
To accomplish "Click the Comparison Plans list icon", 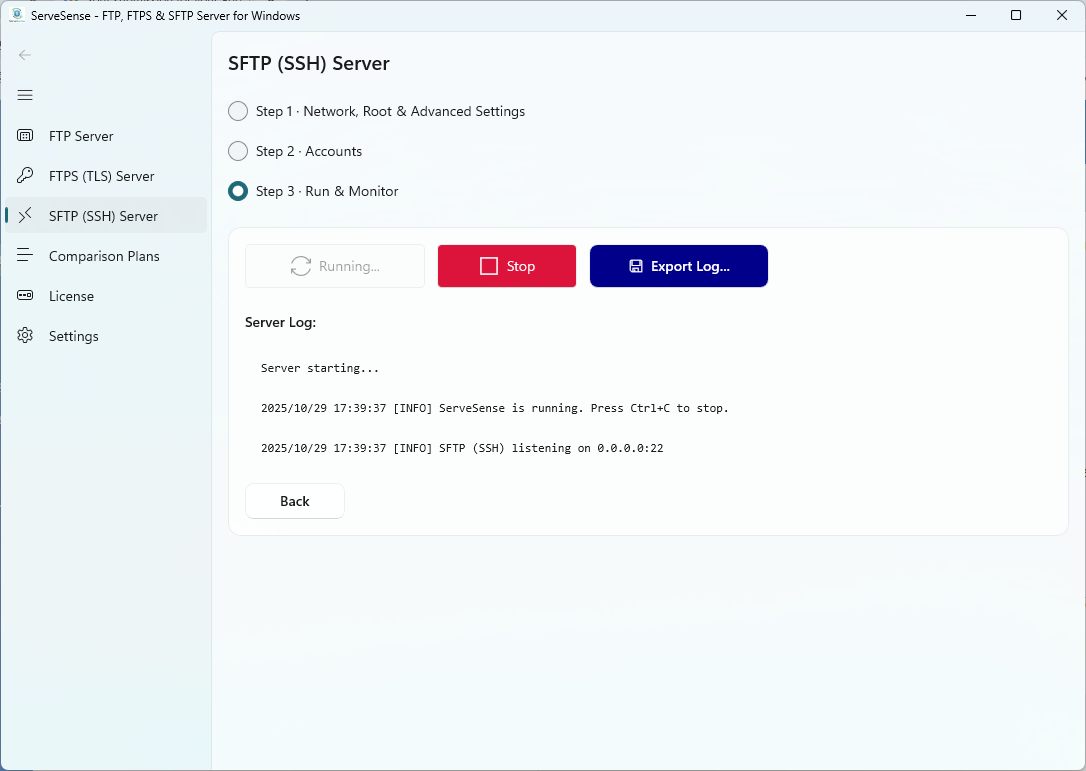I will click(25, 256).
